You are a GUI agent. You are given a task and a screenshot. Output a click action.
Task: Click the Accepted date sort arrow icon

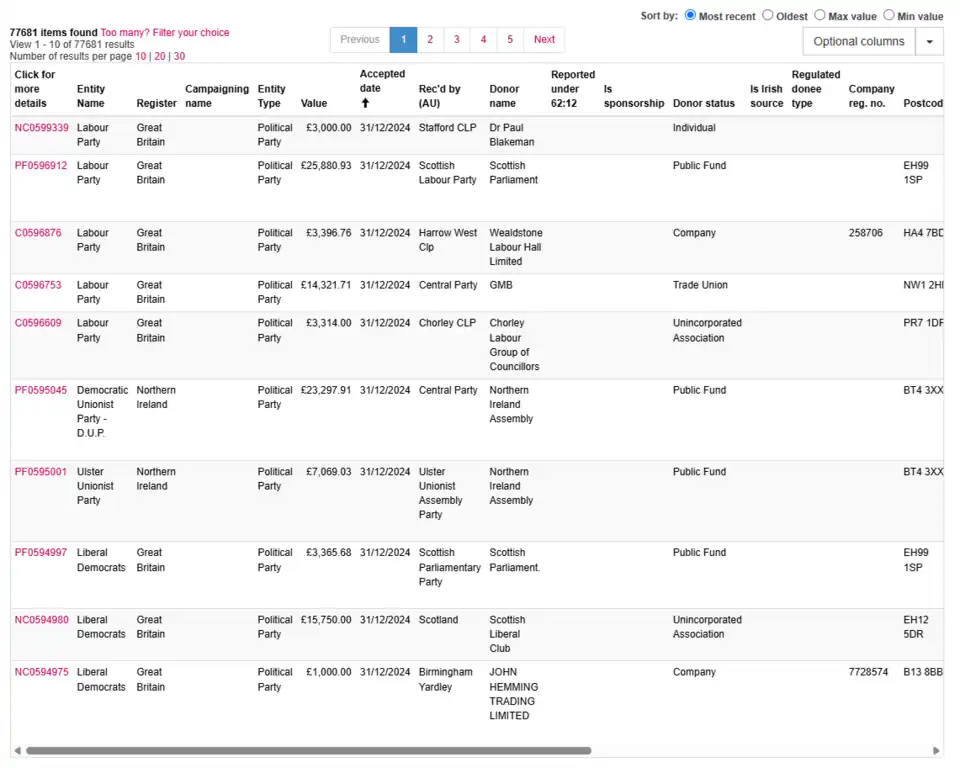tap(365, 103)
